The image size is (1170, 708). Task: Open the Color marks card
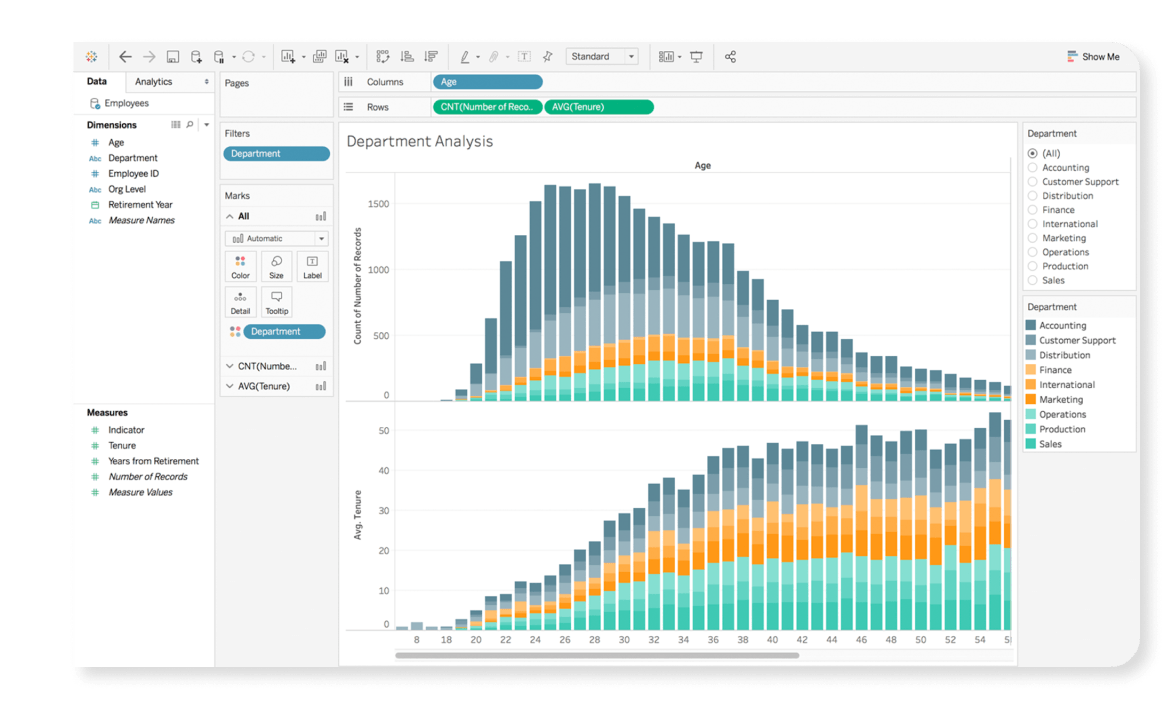[241, 266]
